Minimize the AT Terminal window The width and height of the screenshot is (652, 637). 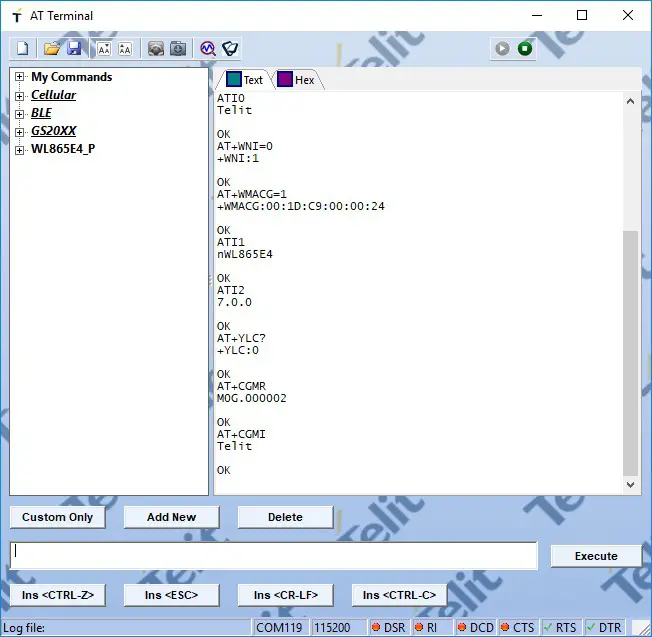pos(537,15)
